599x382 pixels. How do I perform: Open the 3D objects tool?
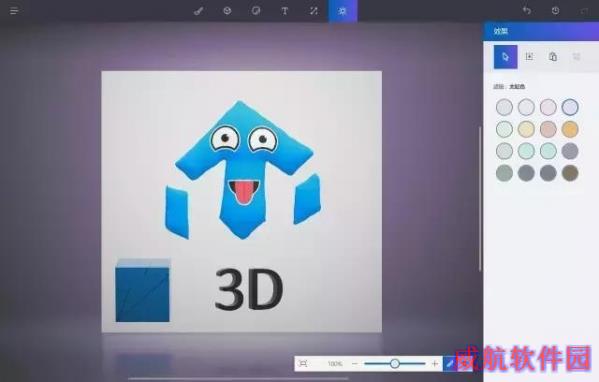pos(227,11)
